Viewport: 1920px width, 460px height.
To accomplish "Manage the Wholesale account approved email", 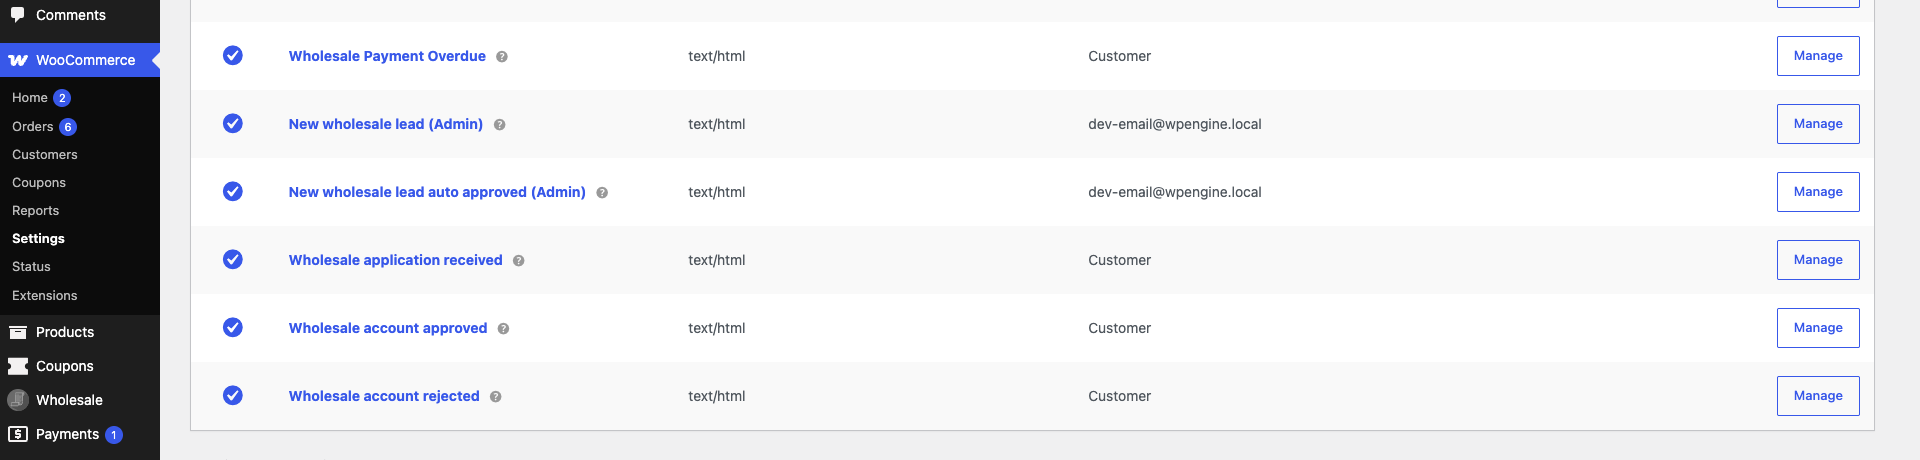I will click(x=1818, y=328).
